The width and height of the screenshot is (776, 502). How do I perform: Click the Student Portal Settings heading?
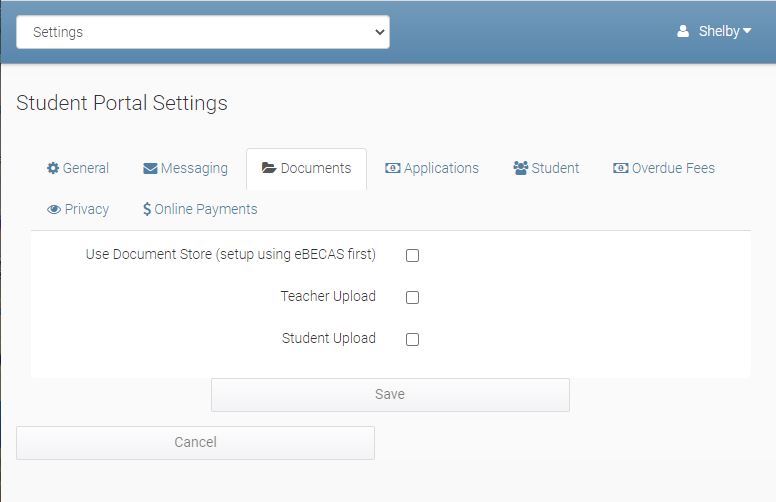click(122, 103)
